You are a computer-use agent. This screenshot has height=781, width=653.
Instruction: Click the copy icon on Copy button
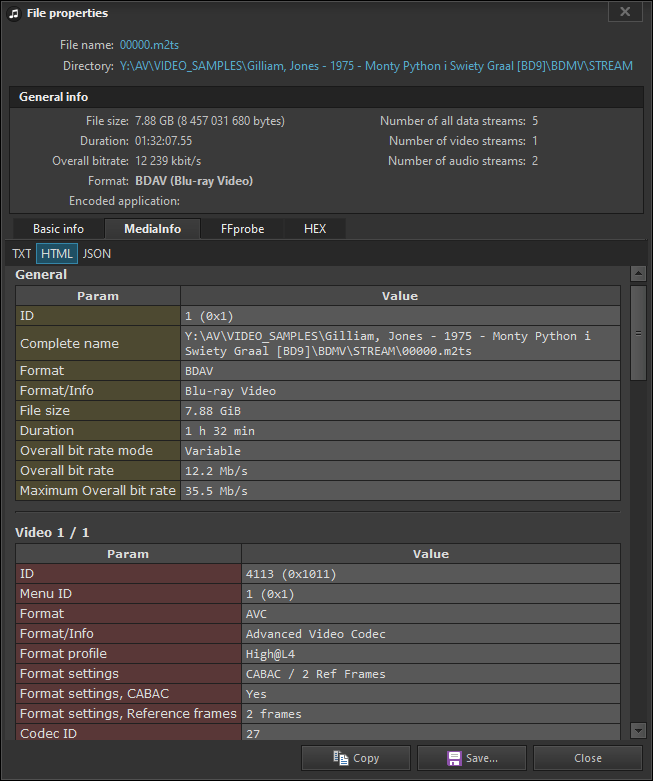[341, 758]
